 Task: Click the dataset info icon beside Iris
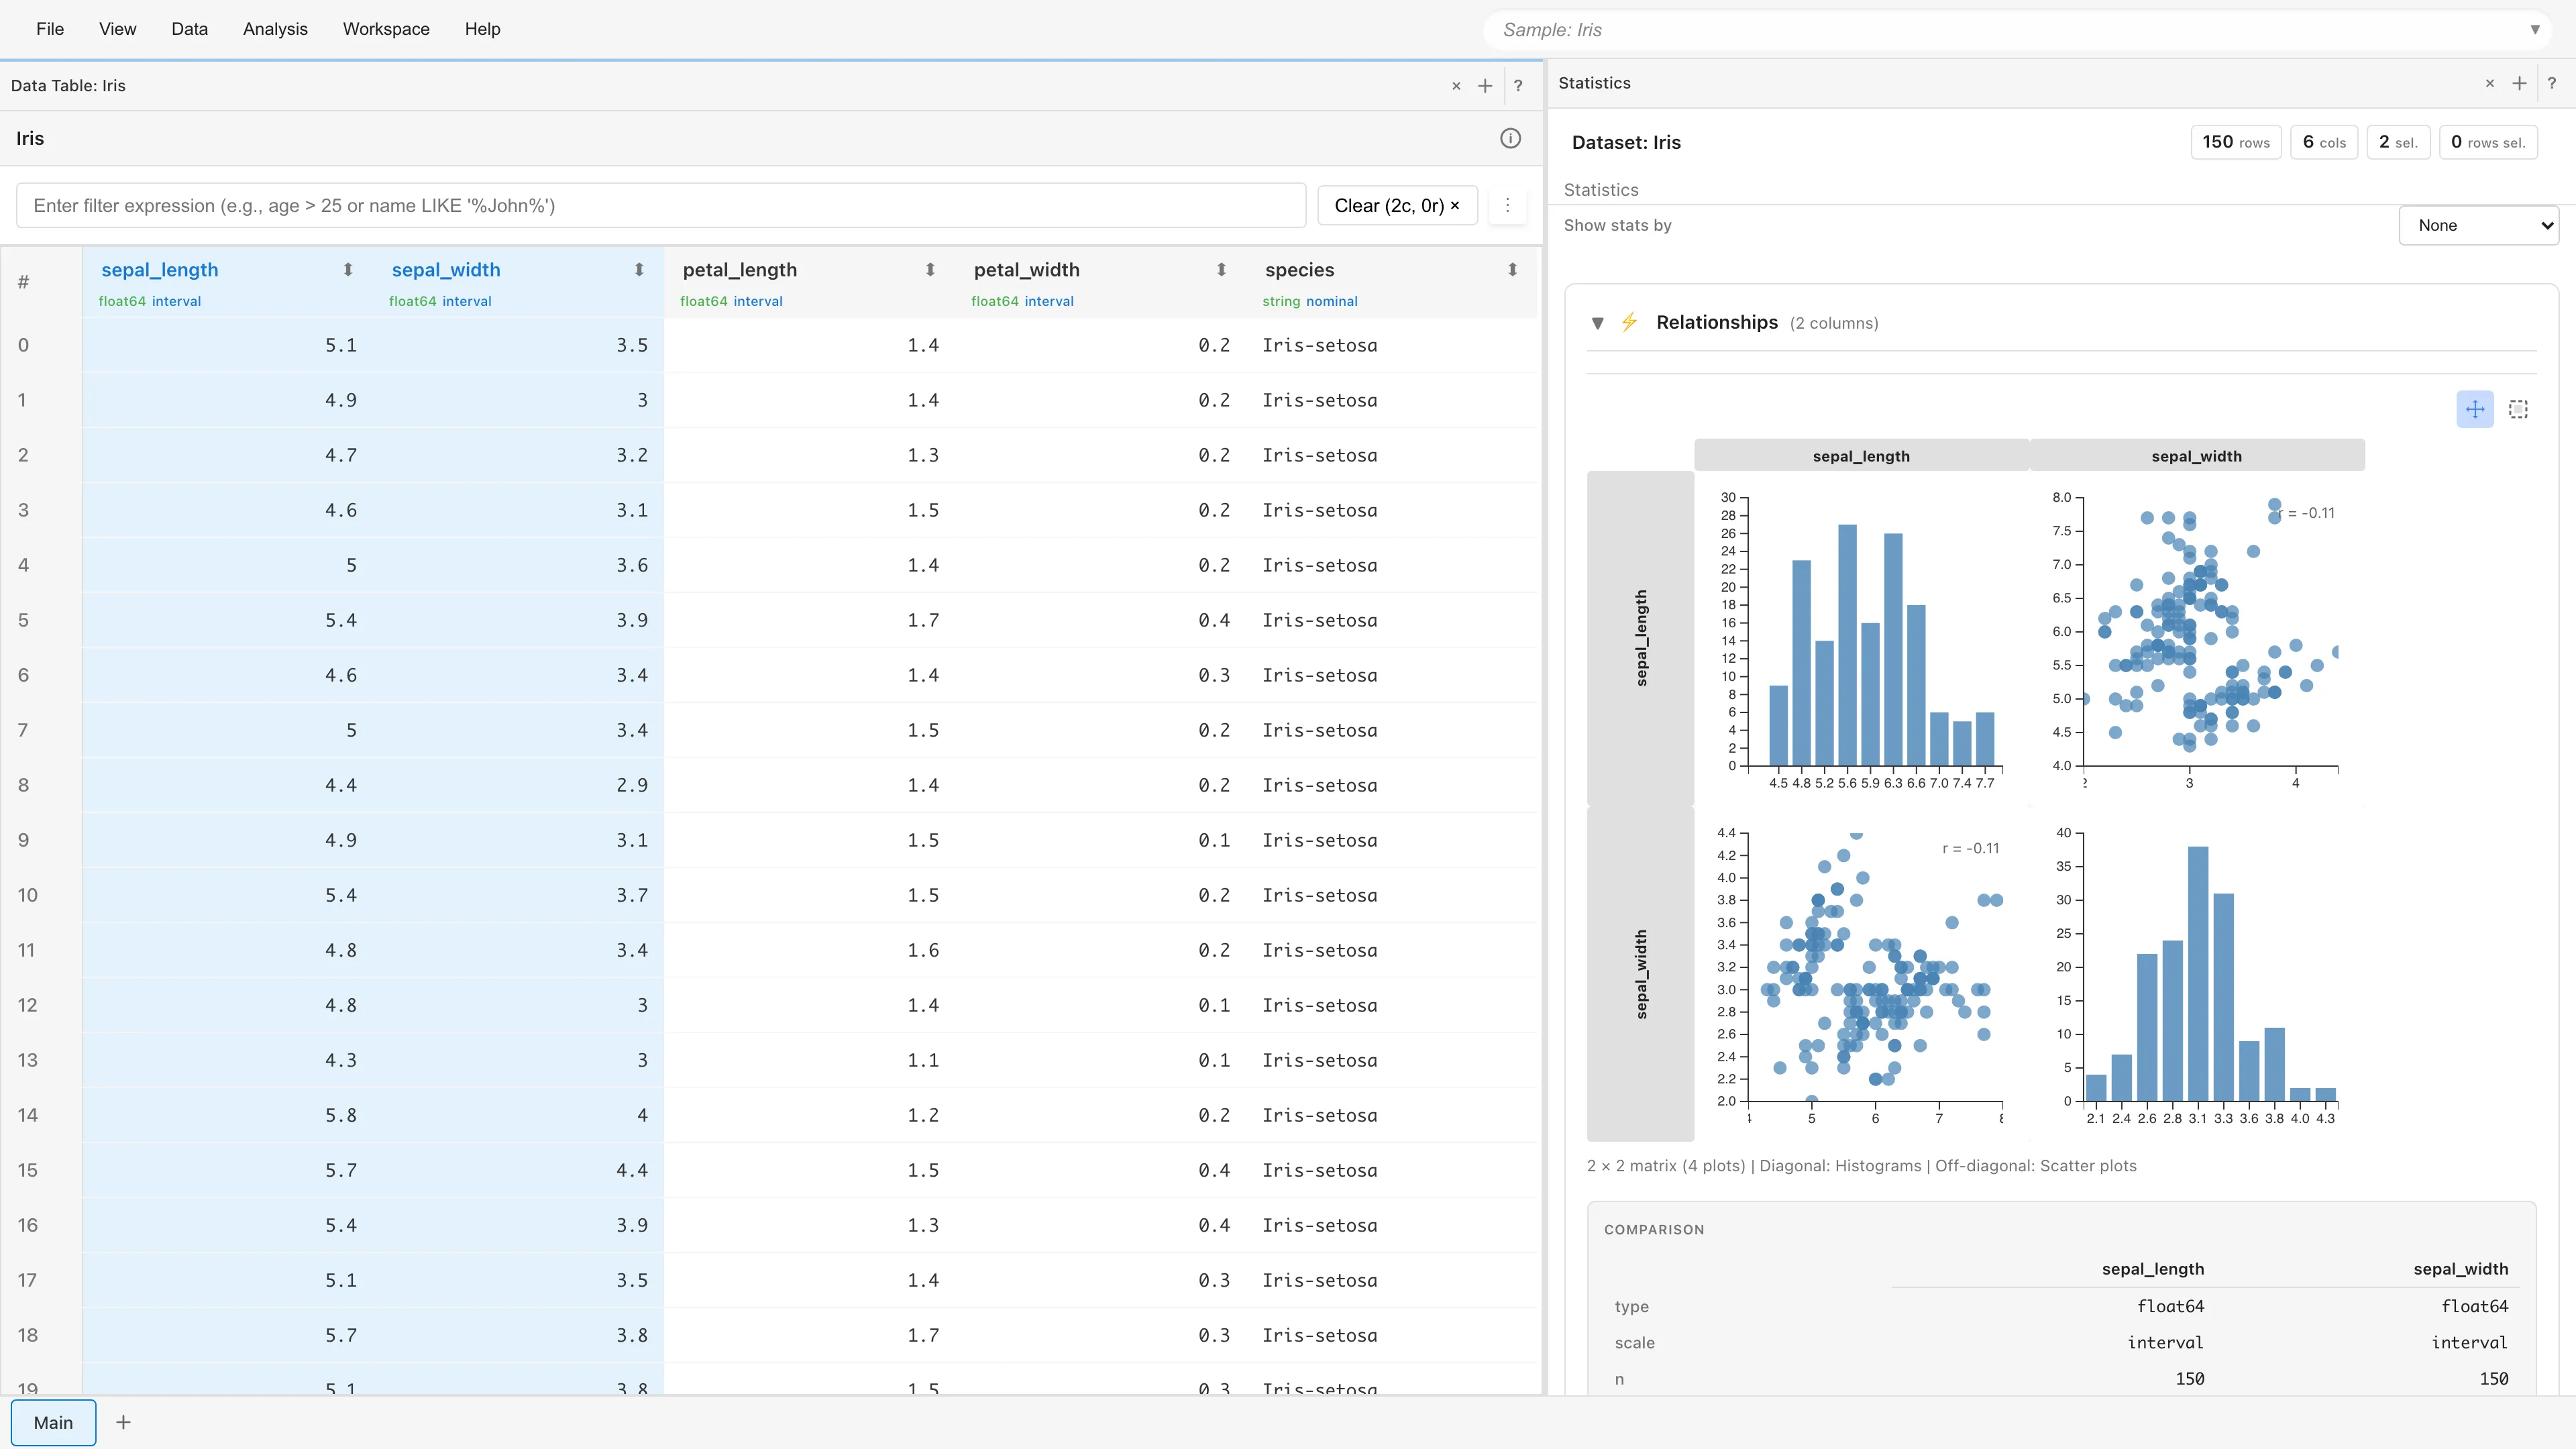(x=1510, y=138)
